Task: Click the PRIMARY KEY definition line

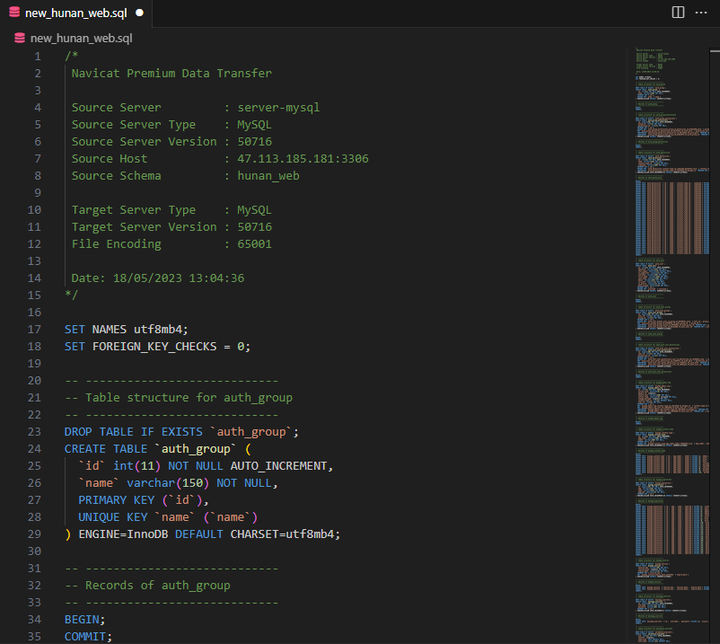Action: (x=143, y=500)
